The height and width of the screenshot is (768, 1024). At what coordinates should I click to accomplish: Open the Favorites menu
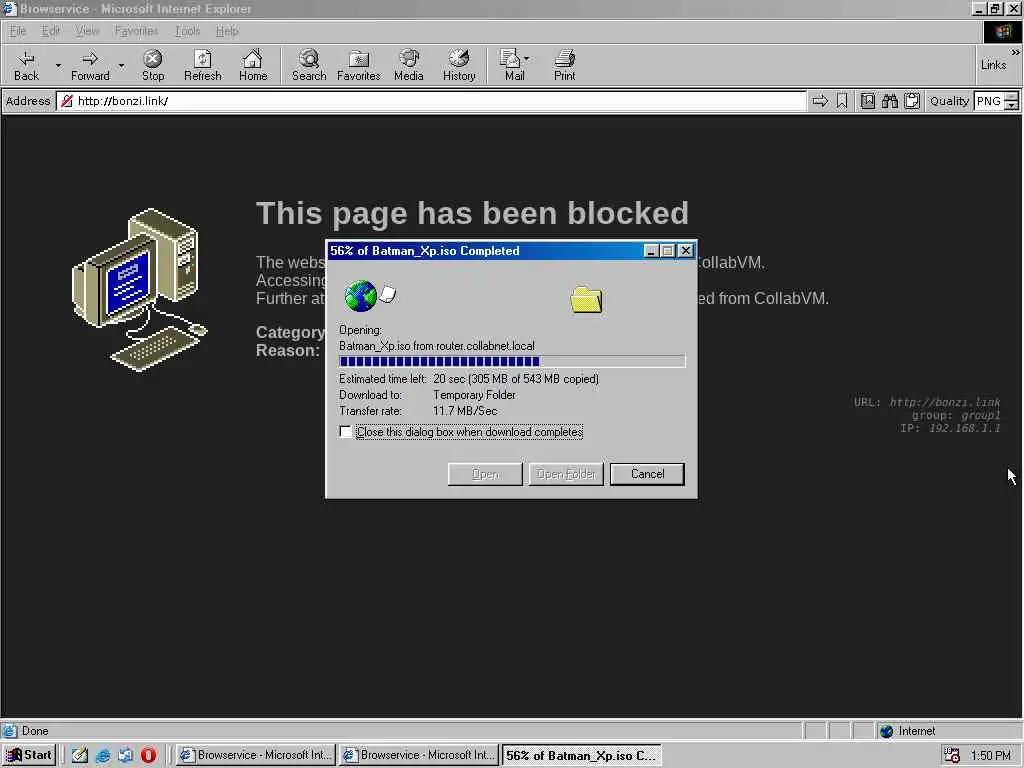tap(136, 31)
